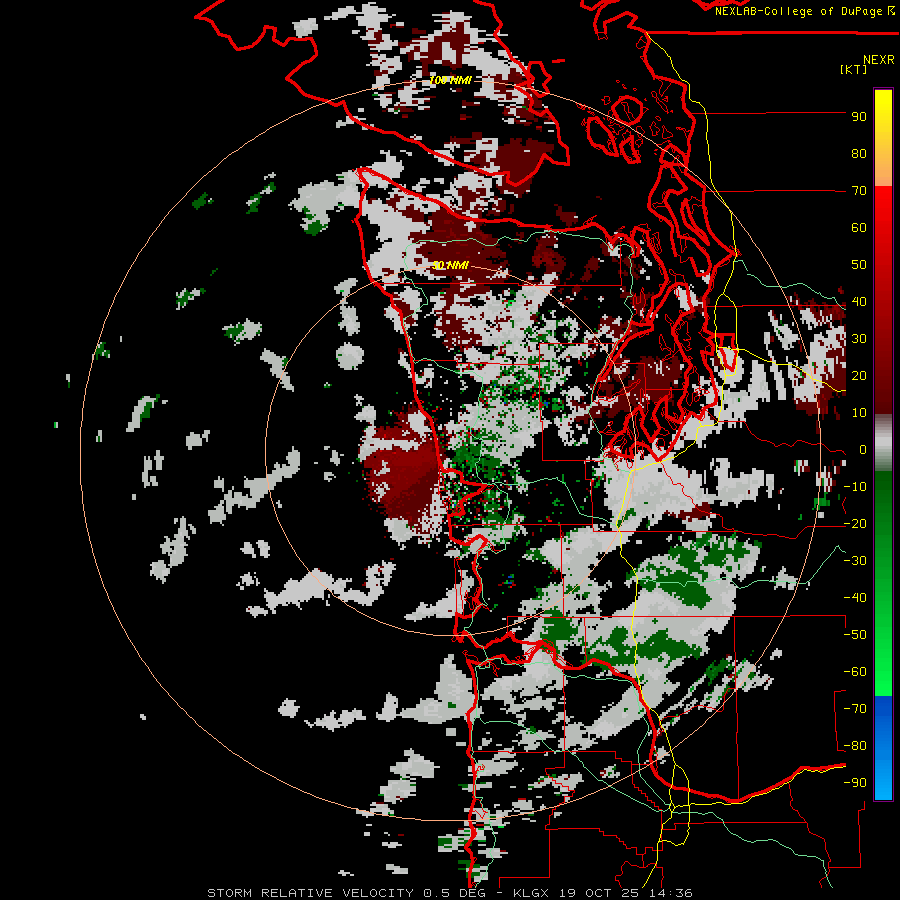
Task: Click the -20 value on velocity scale
Action: point(855,523)
